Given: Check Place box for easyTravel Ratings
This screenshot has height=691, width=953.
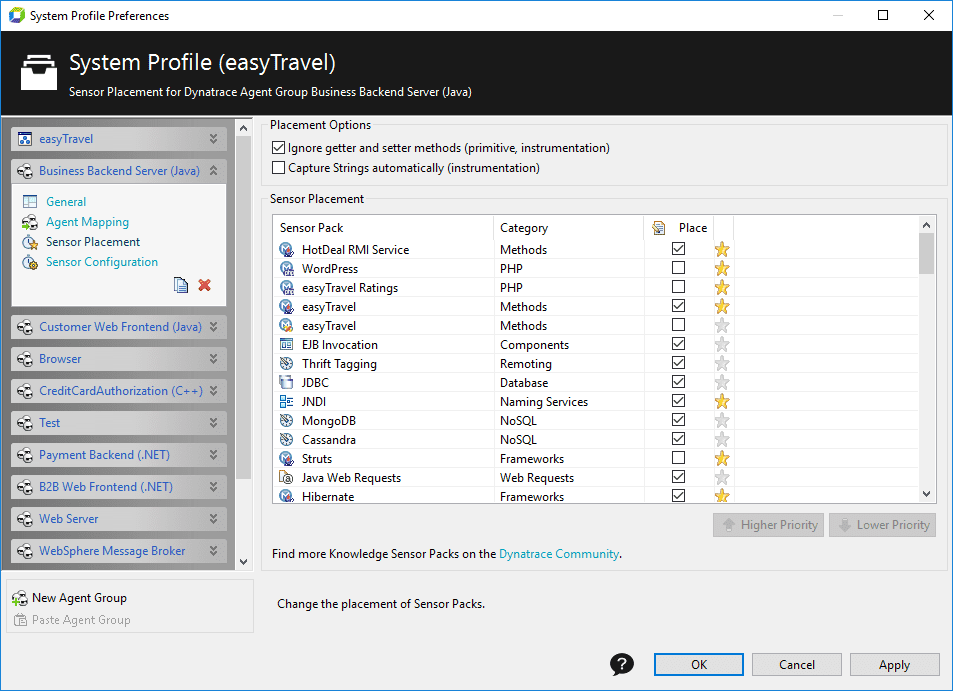Looking at the screenshot, I should point(678,286).
